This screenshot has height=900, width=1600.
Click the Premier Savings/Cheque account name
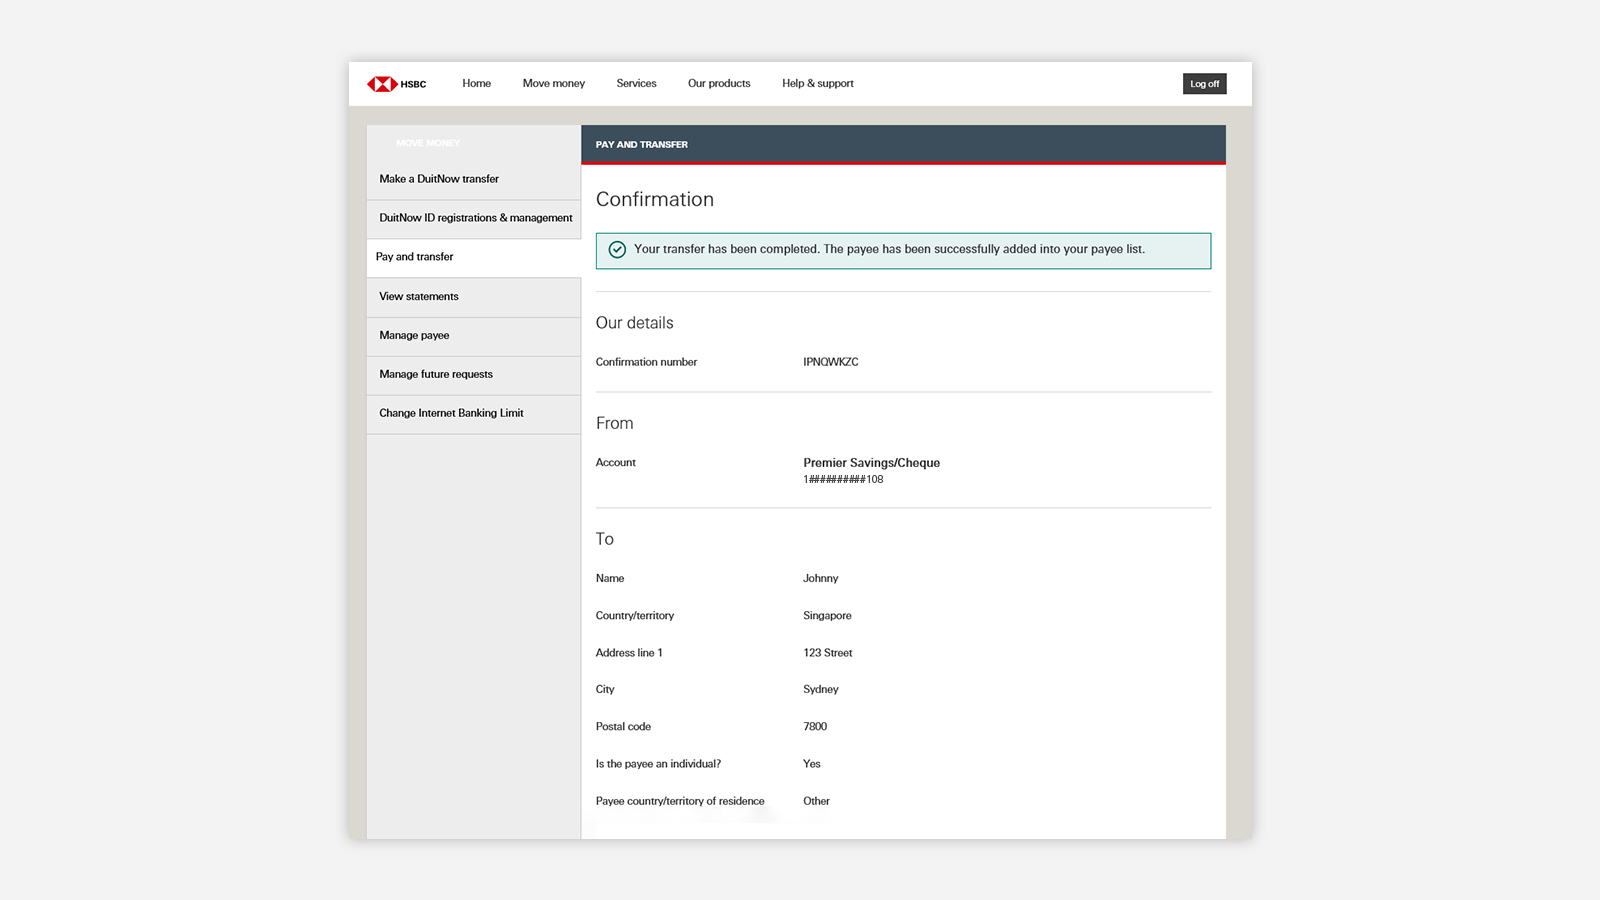[x=871, y=463]
